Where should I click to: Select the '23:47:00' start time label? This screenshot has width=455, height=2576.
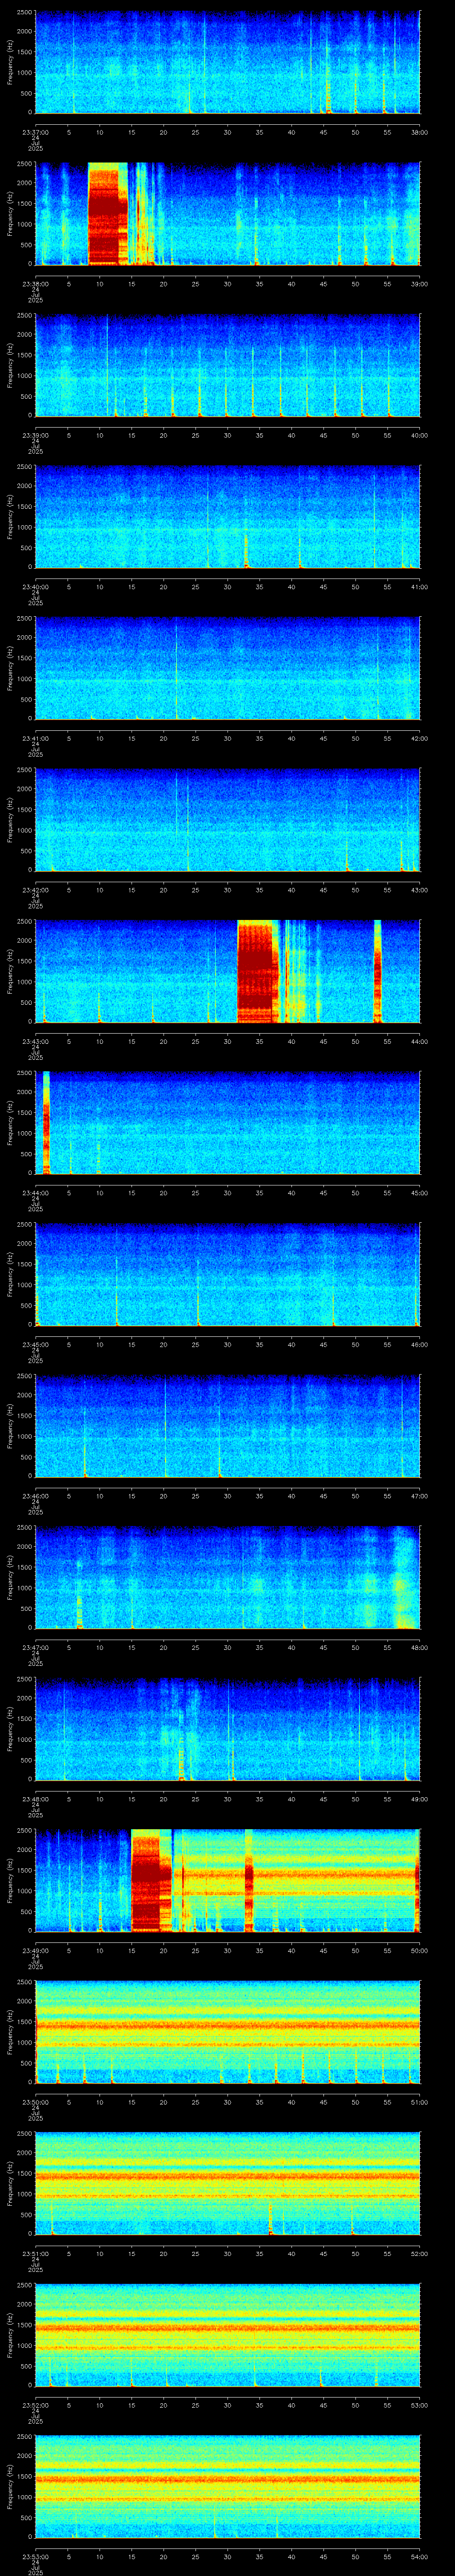pyautogui.click(x=35, y=1647)
